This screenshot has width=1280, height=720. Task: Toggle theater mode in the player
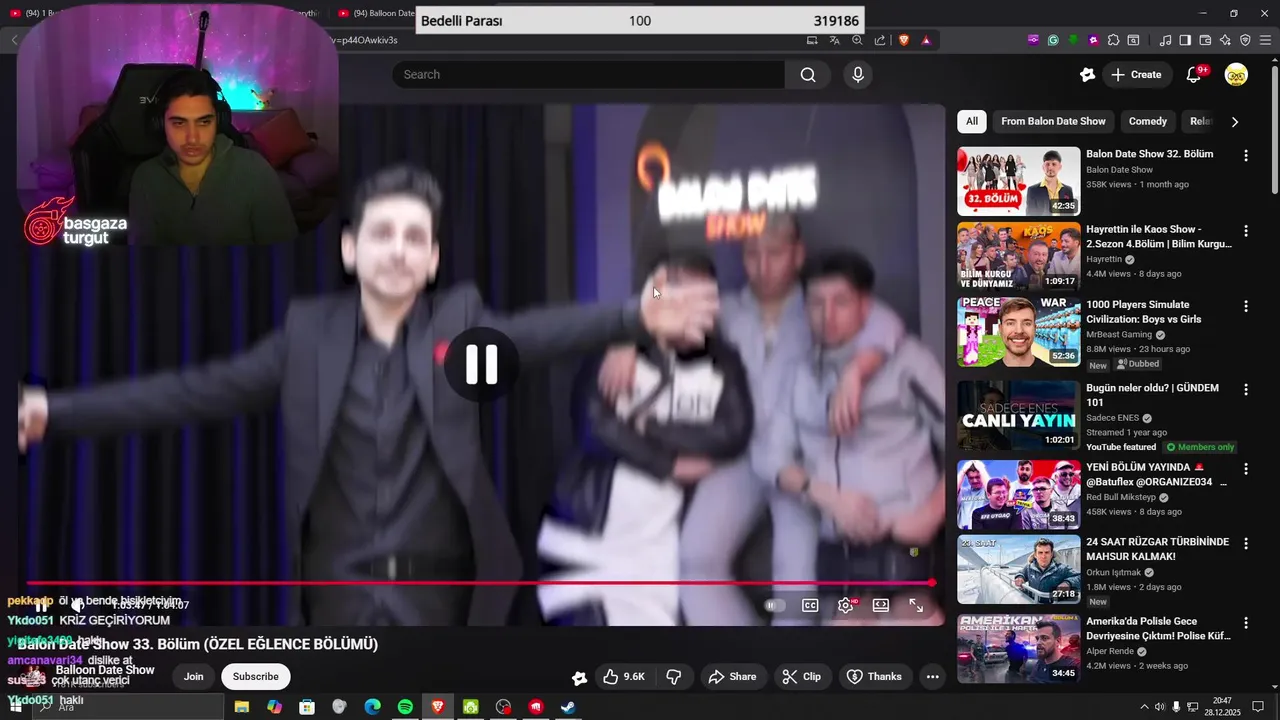coord(881,605)
